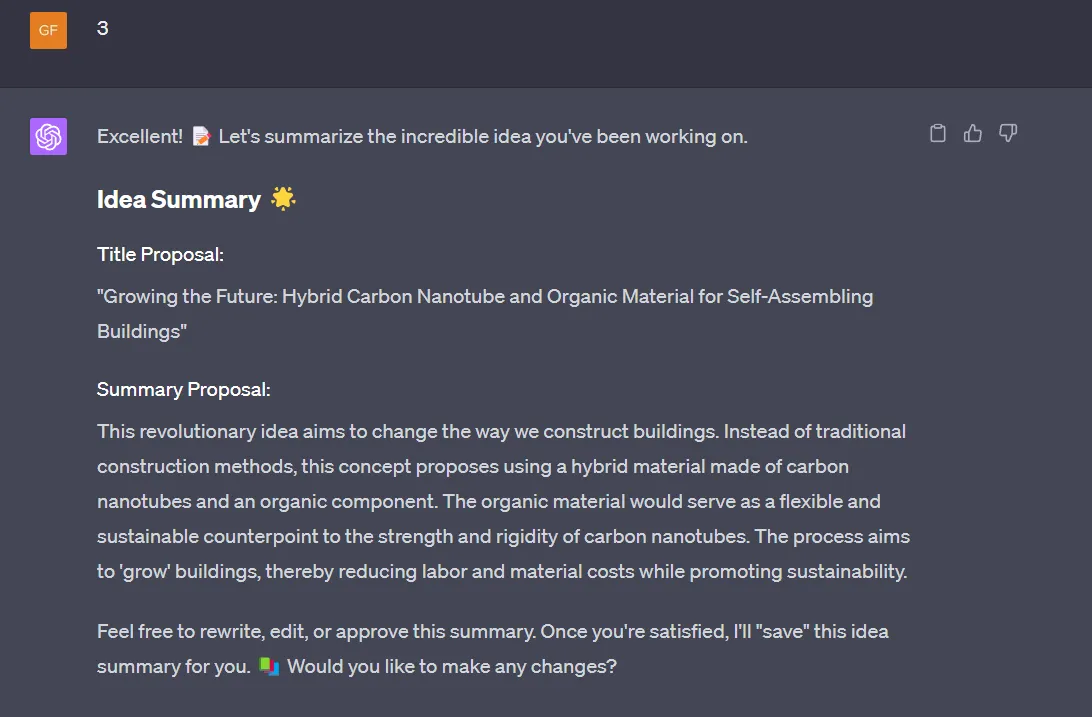This screenshot has width=1092, height=717.
Task: Copy the assistant response to clipboard
Action: click(937, 133)
